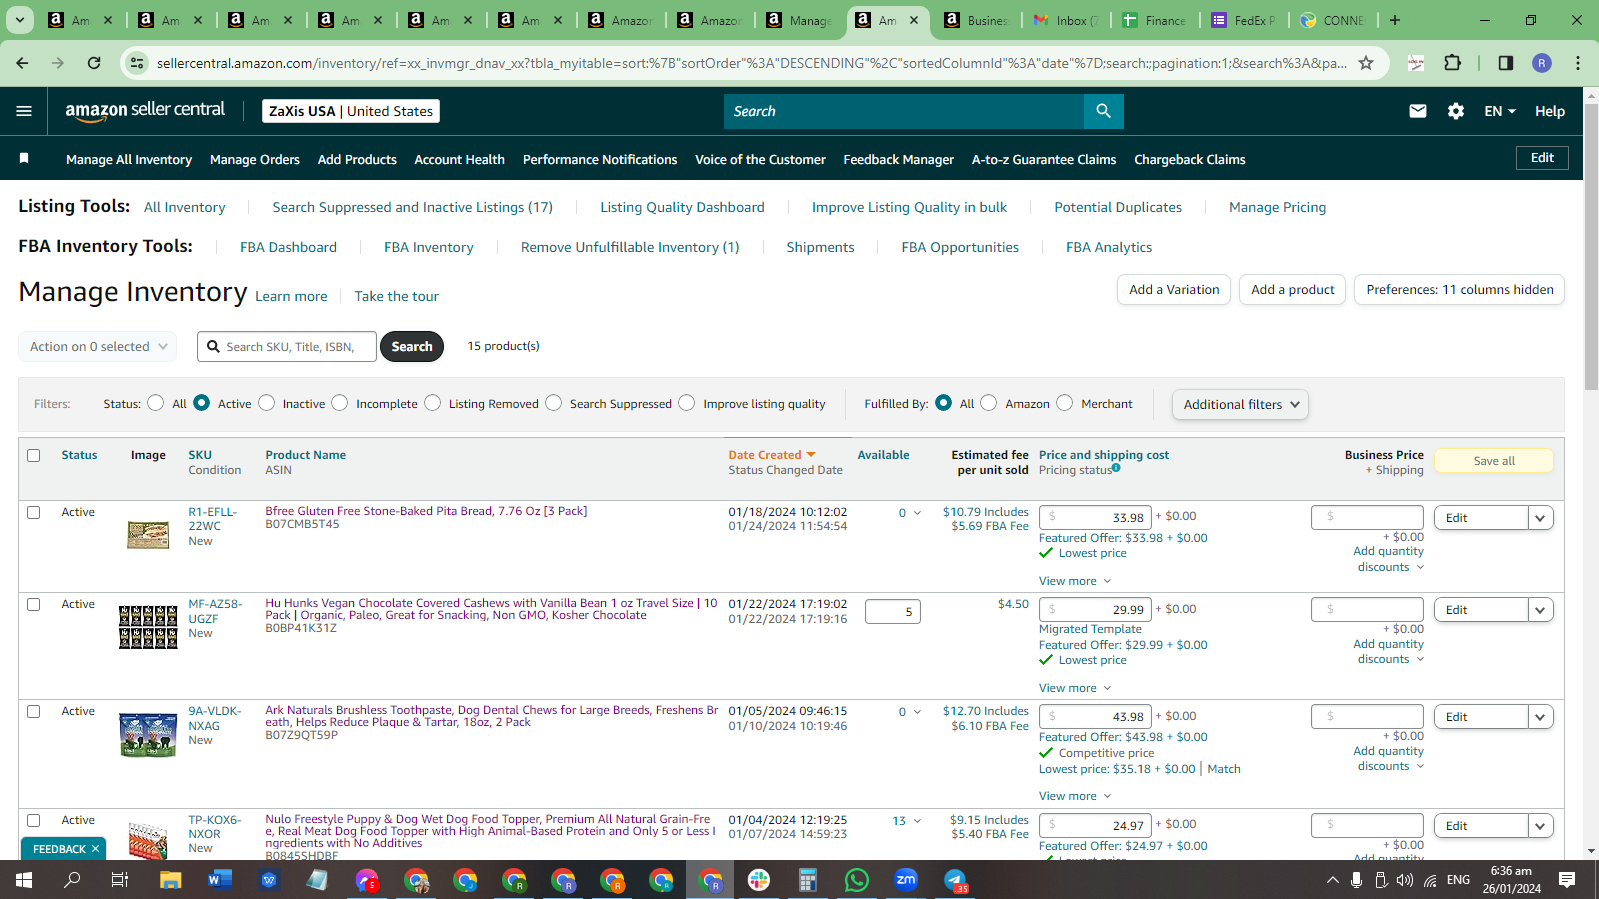Select the Listing Removed radio button
Viewport: 1599px width, 899px height.
tap(432, 403)
